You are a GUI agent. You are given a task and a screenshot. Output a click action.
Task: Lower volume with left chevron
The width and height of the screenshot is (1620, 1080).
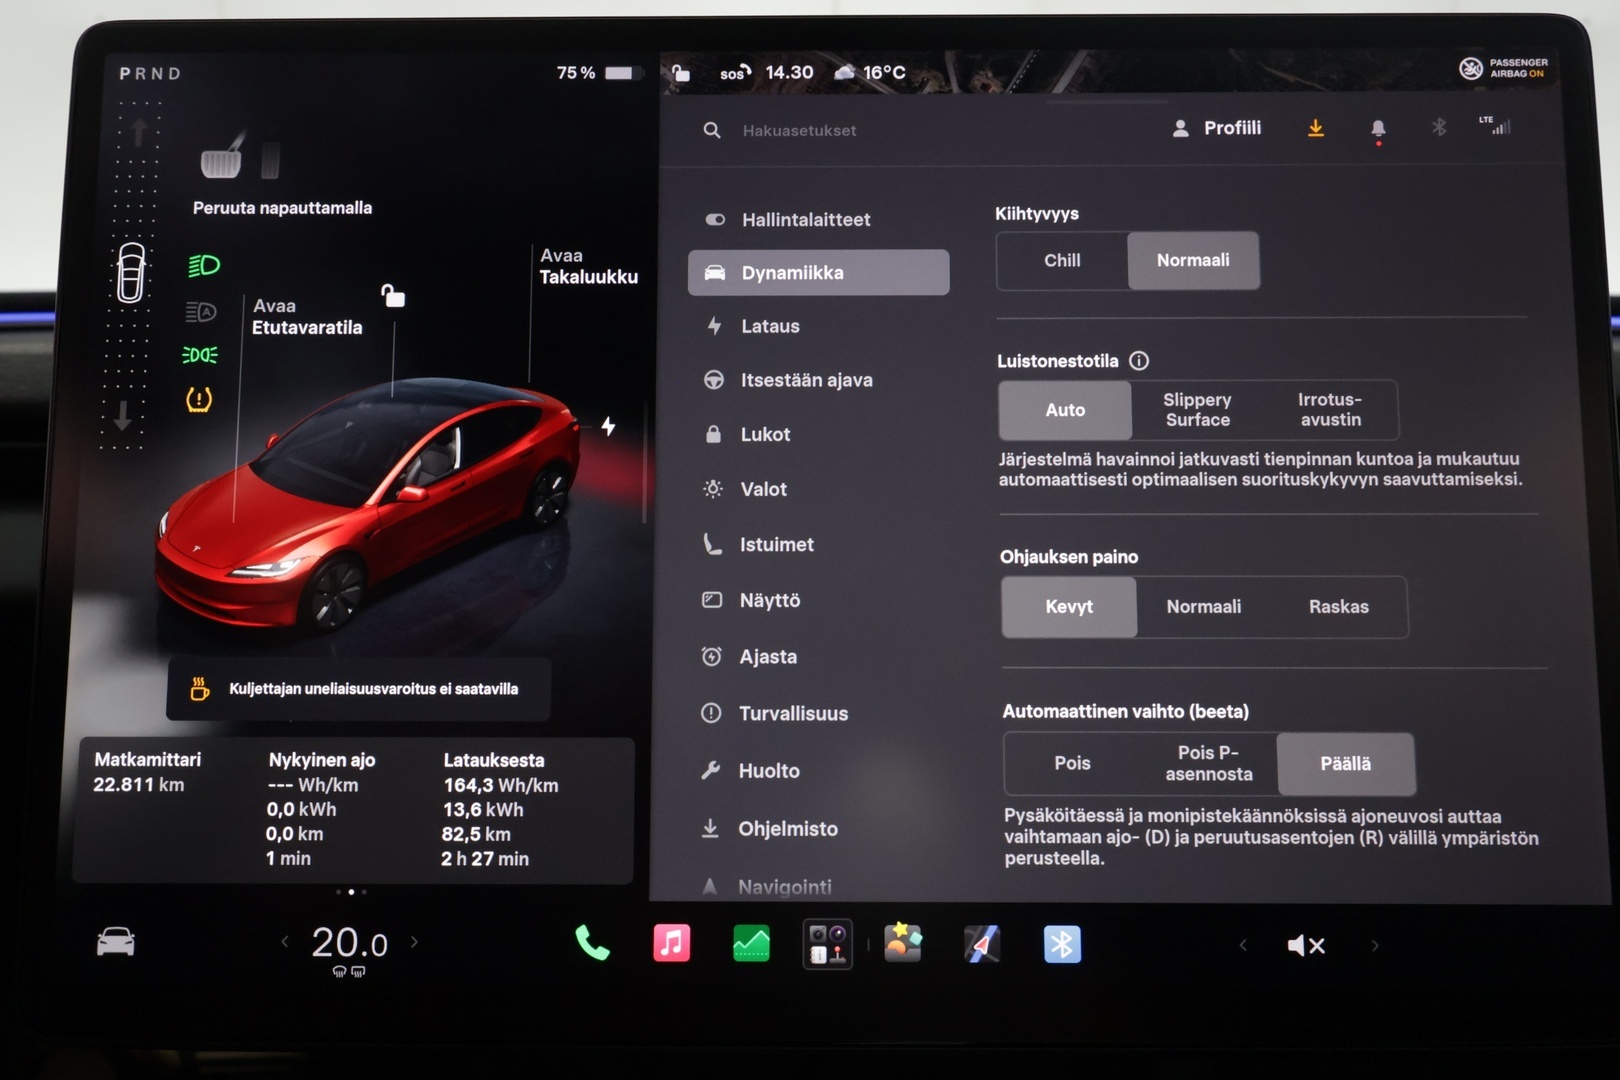pyautogui.click(x=1243, y=945)
